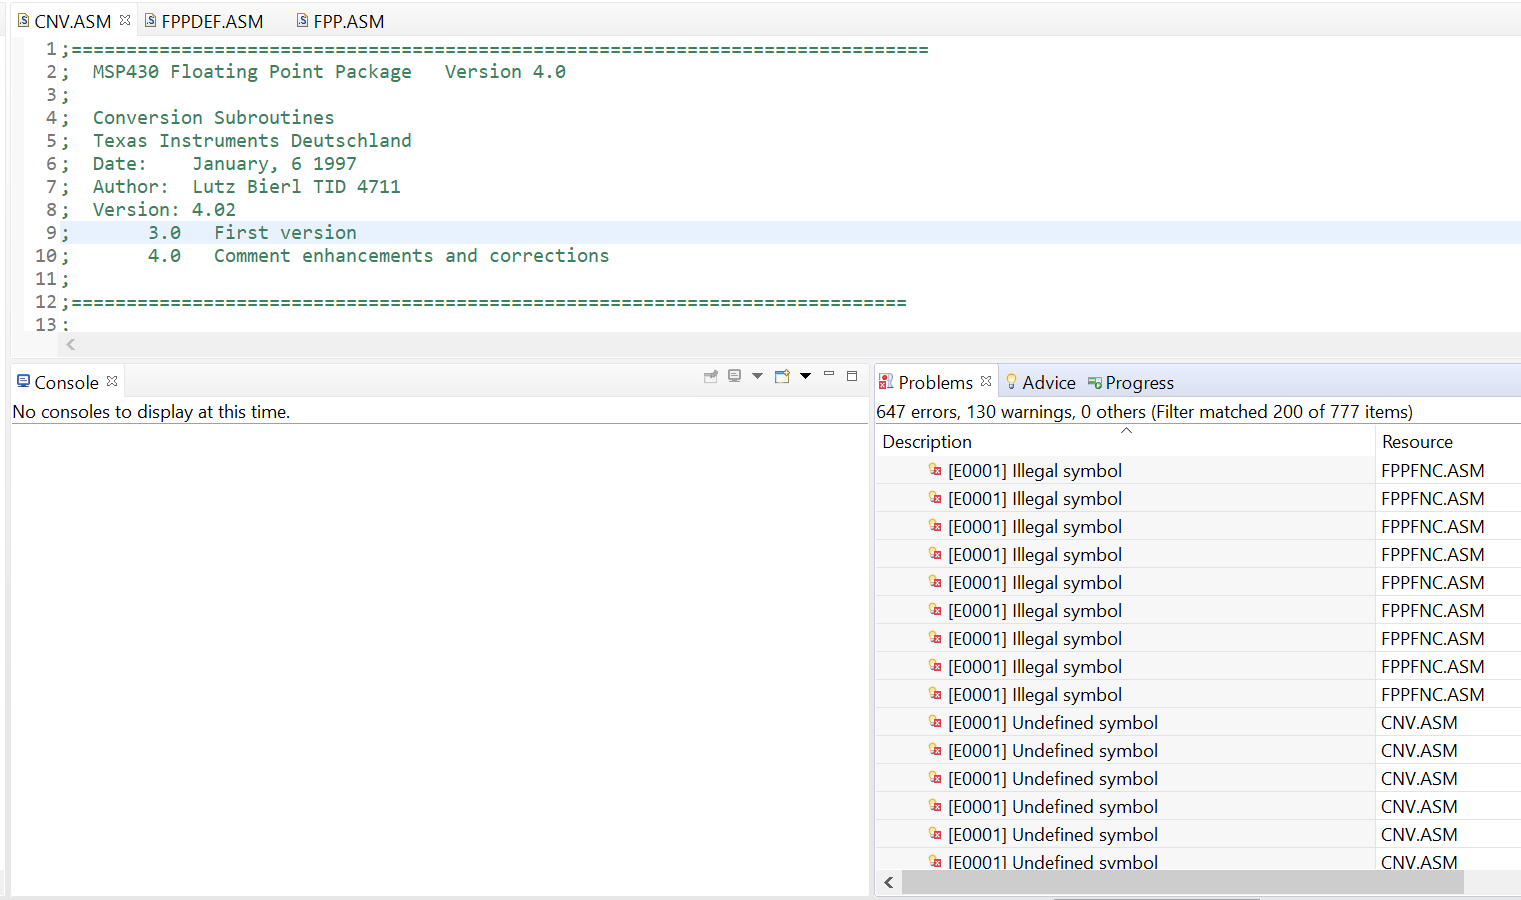Click the FPPDEF.ASM file icon in tab
The height and width of the screenshot is (900, 1521).
coord(150,20)
